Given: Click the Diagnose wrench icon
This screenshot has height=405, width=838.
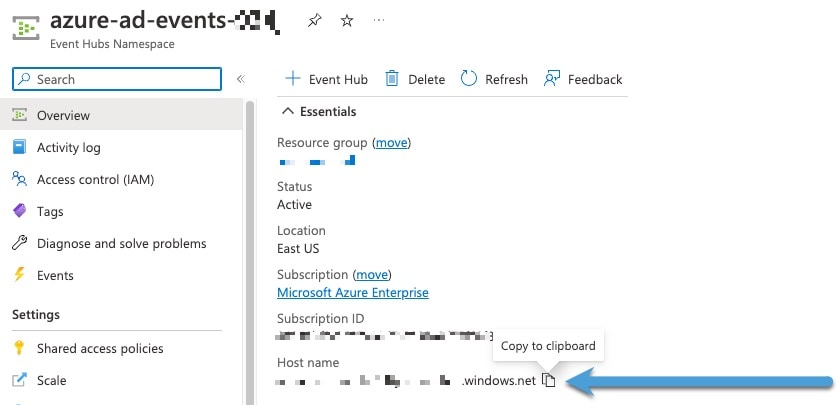Looking at the screenshot, I should pyautogui.click(x=19, y=243).
